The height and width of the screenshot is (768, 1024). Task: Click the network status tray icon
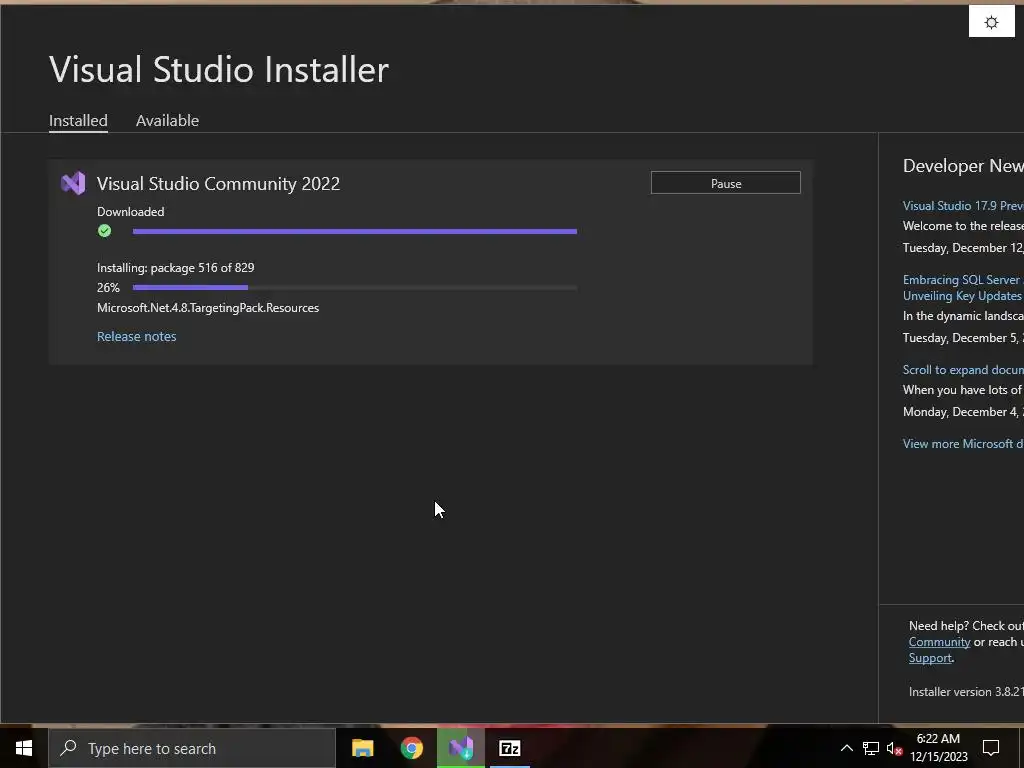click(x=871, y=748)
